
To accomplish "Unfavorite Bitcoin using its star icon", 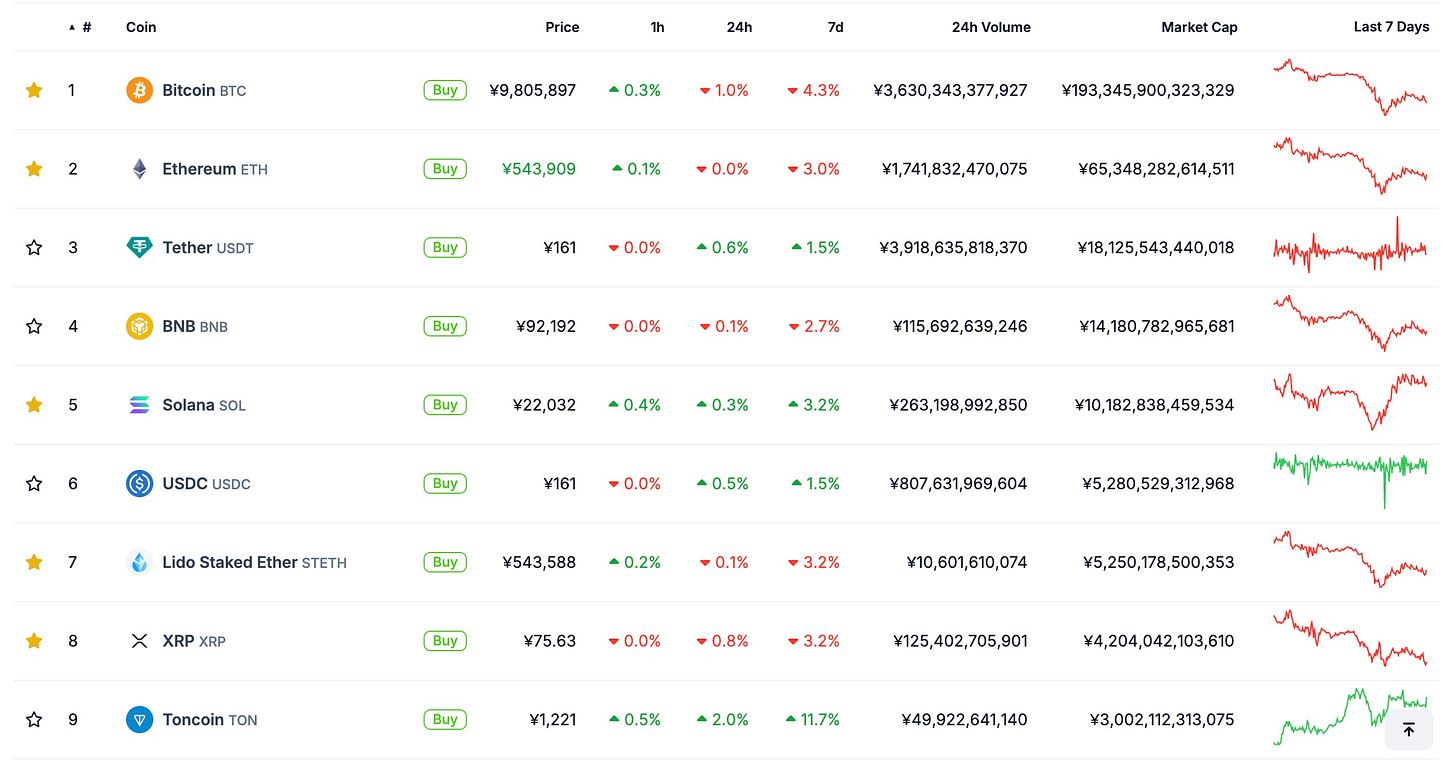I will point(34,90).
